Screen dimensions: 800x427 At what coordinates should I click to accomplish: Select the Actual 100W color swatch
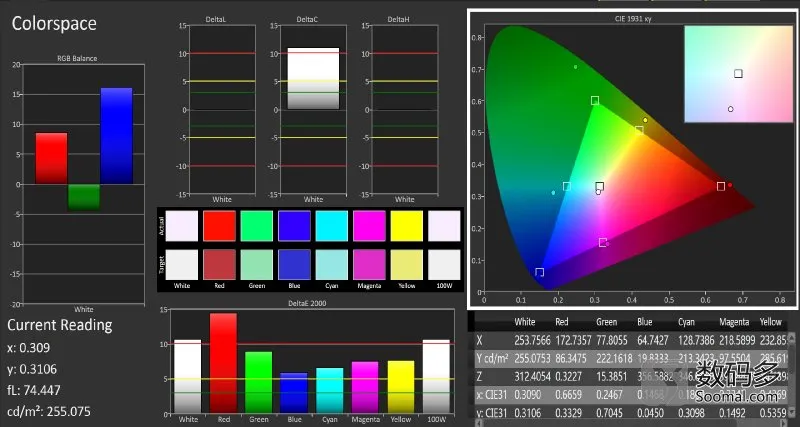[x=444, y=225]
